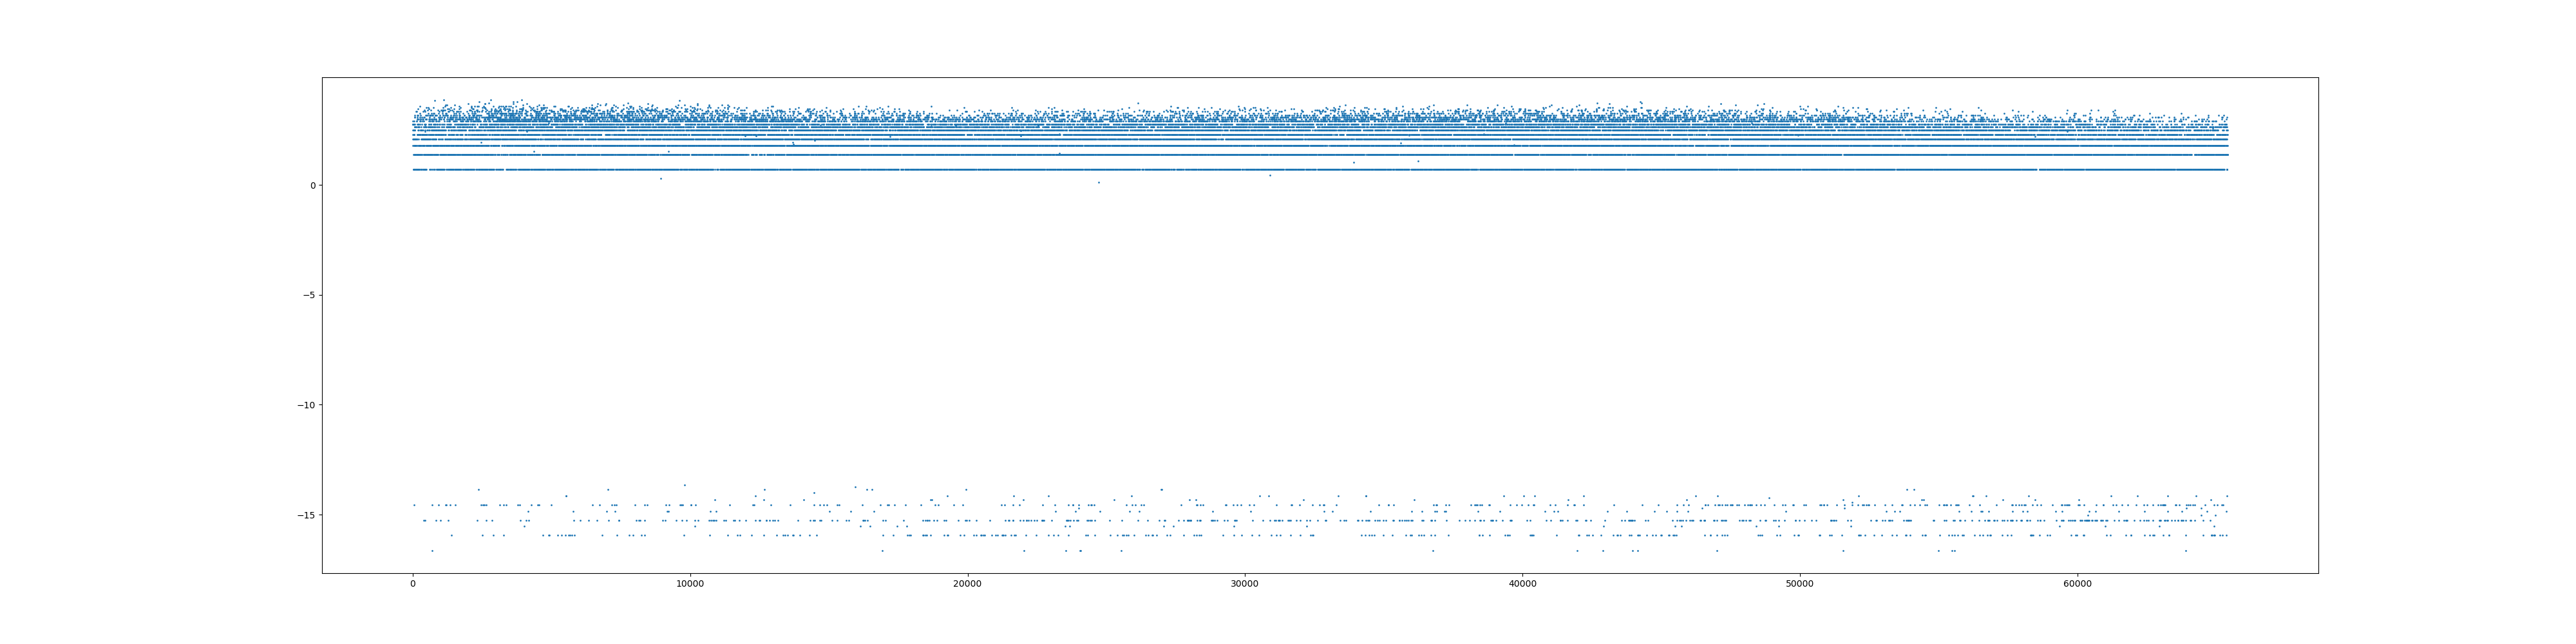Click the x-axis tick label 10000
The height and width of the screenshot is (644, 2576).
690,584
